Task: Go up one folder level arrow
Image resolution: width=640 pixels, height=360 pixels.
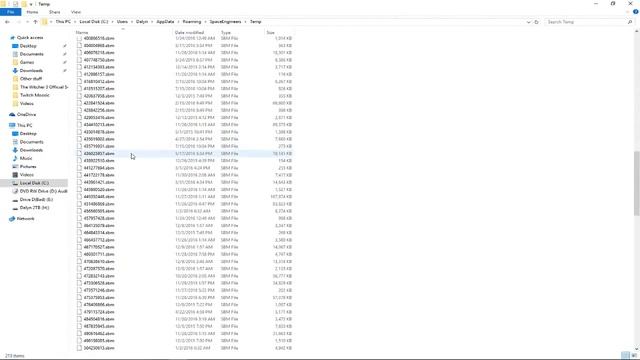Action: (36, 22)
